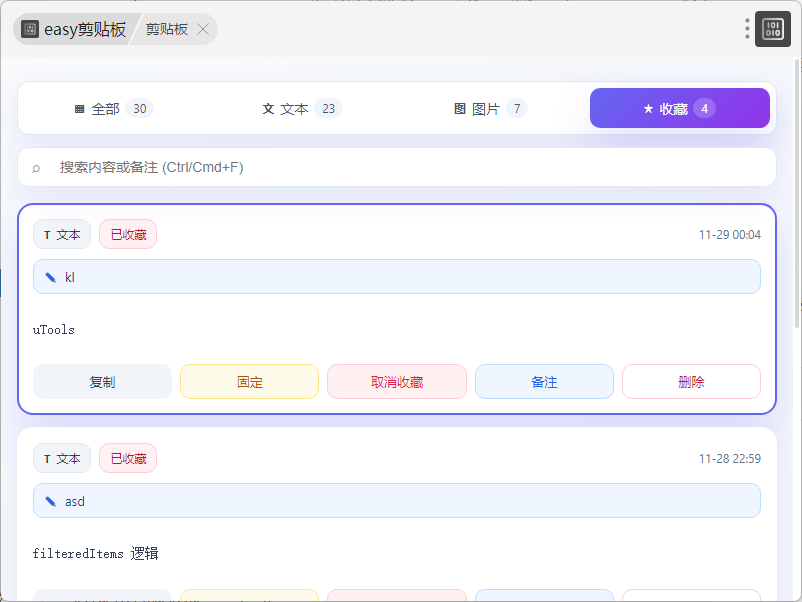Click the pencil icon beside note asd
This screenshot has width=802, height=602.
pos(51,501)
